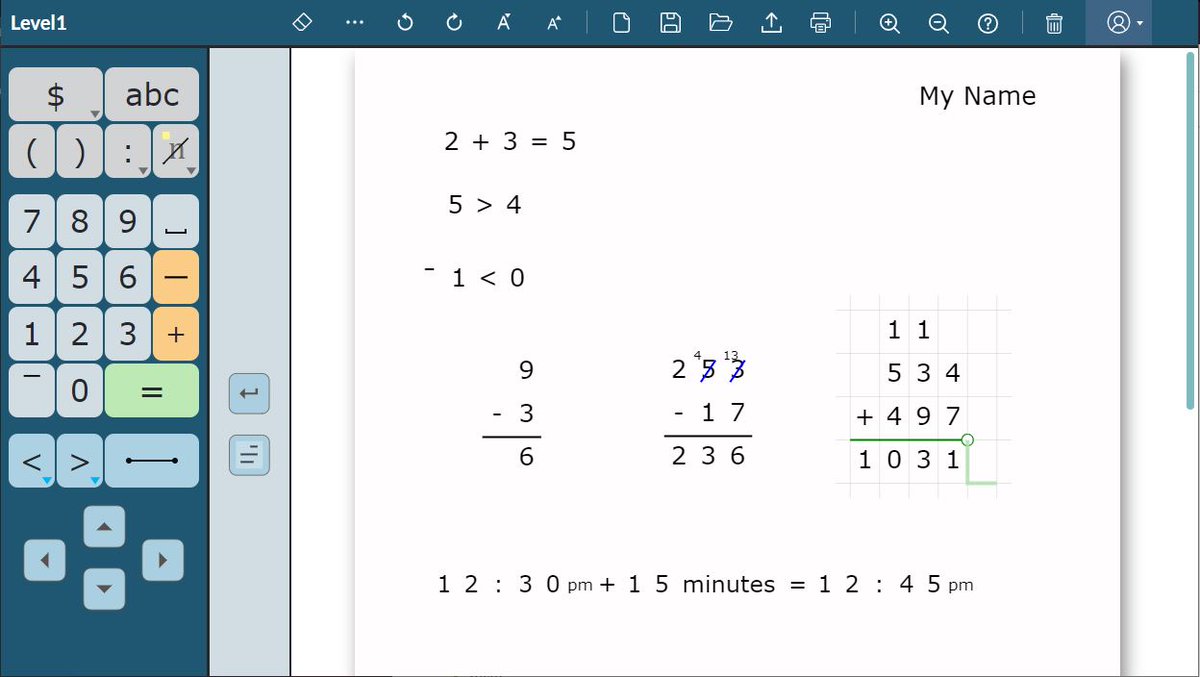
Task: Click the number 3 key
Action: tap(128, 334)
